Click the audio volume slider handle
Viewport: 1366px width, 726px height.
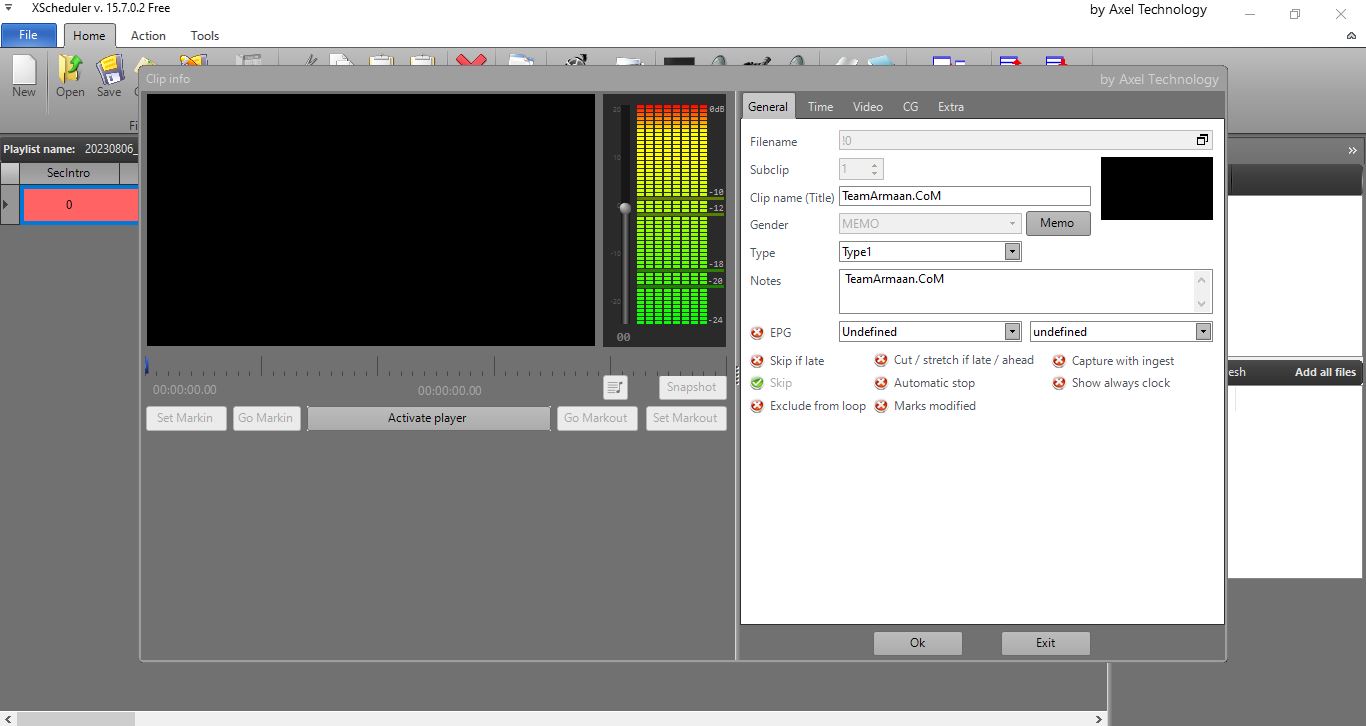click(625, 208)
